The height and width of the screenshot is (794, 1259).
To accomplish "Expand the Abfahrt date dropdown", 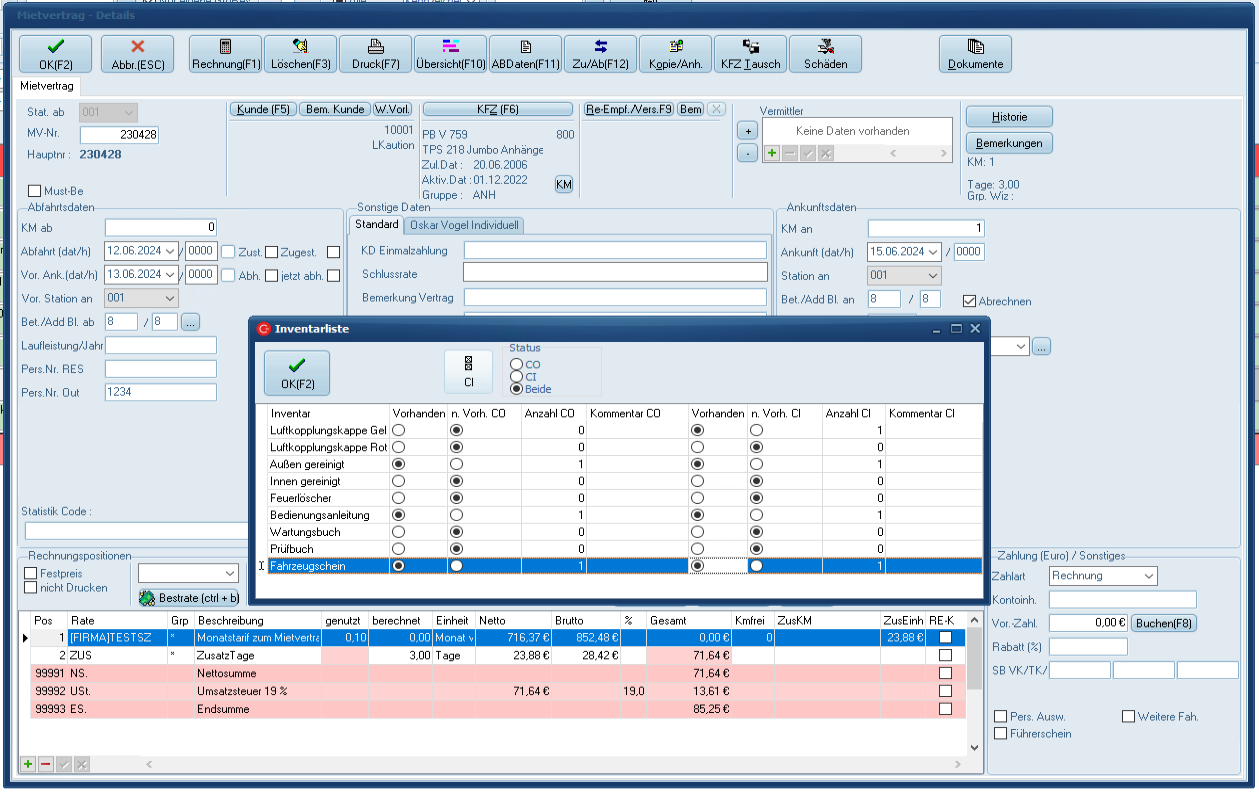I will (169, 252).
